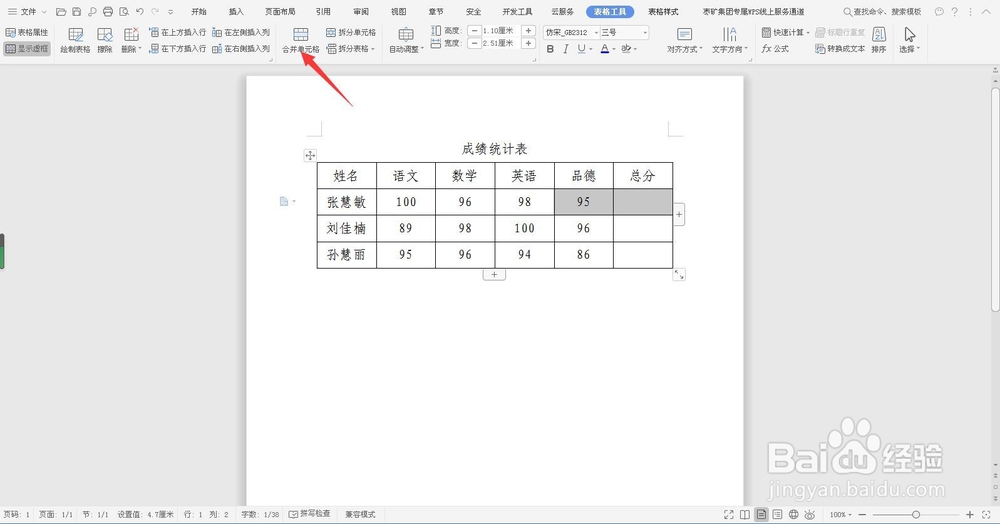Click 合并单元格 merge cells
Image resolution: width=1000 pixels, height=524 pixels.
coord(300,41)
